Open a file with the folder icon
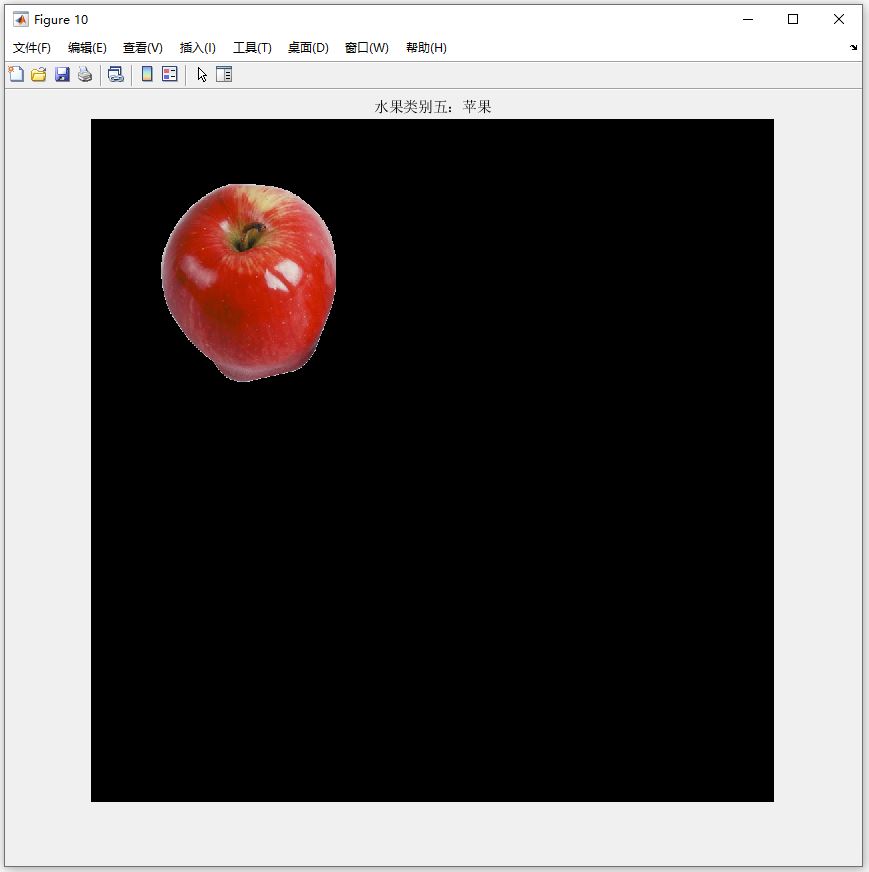 [39, 74]
